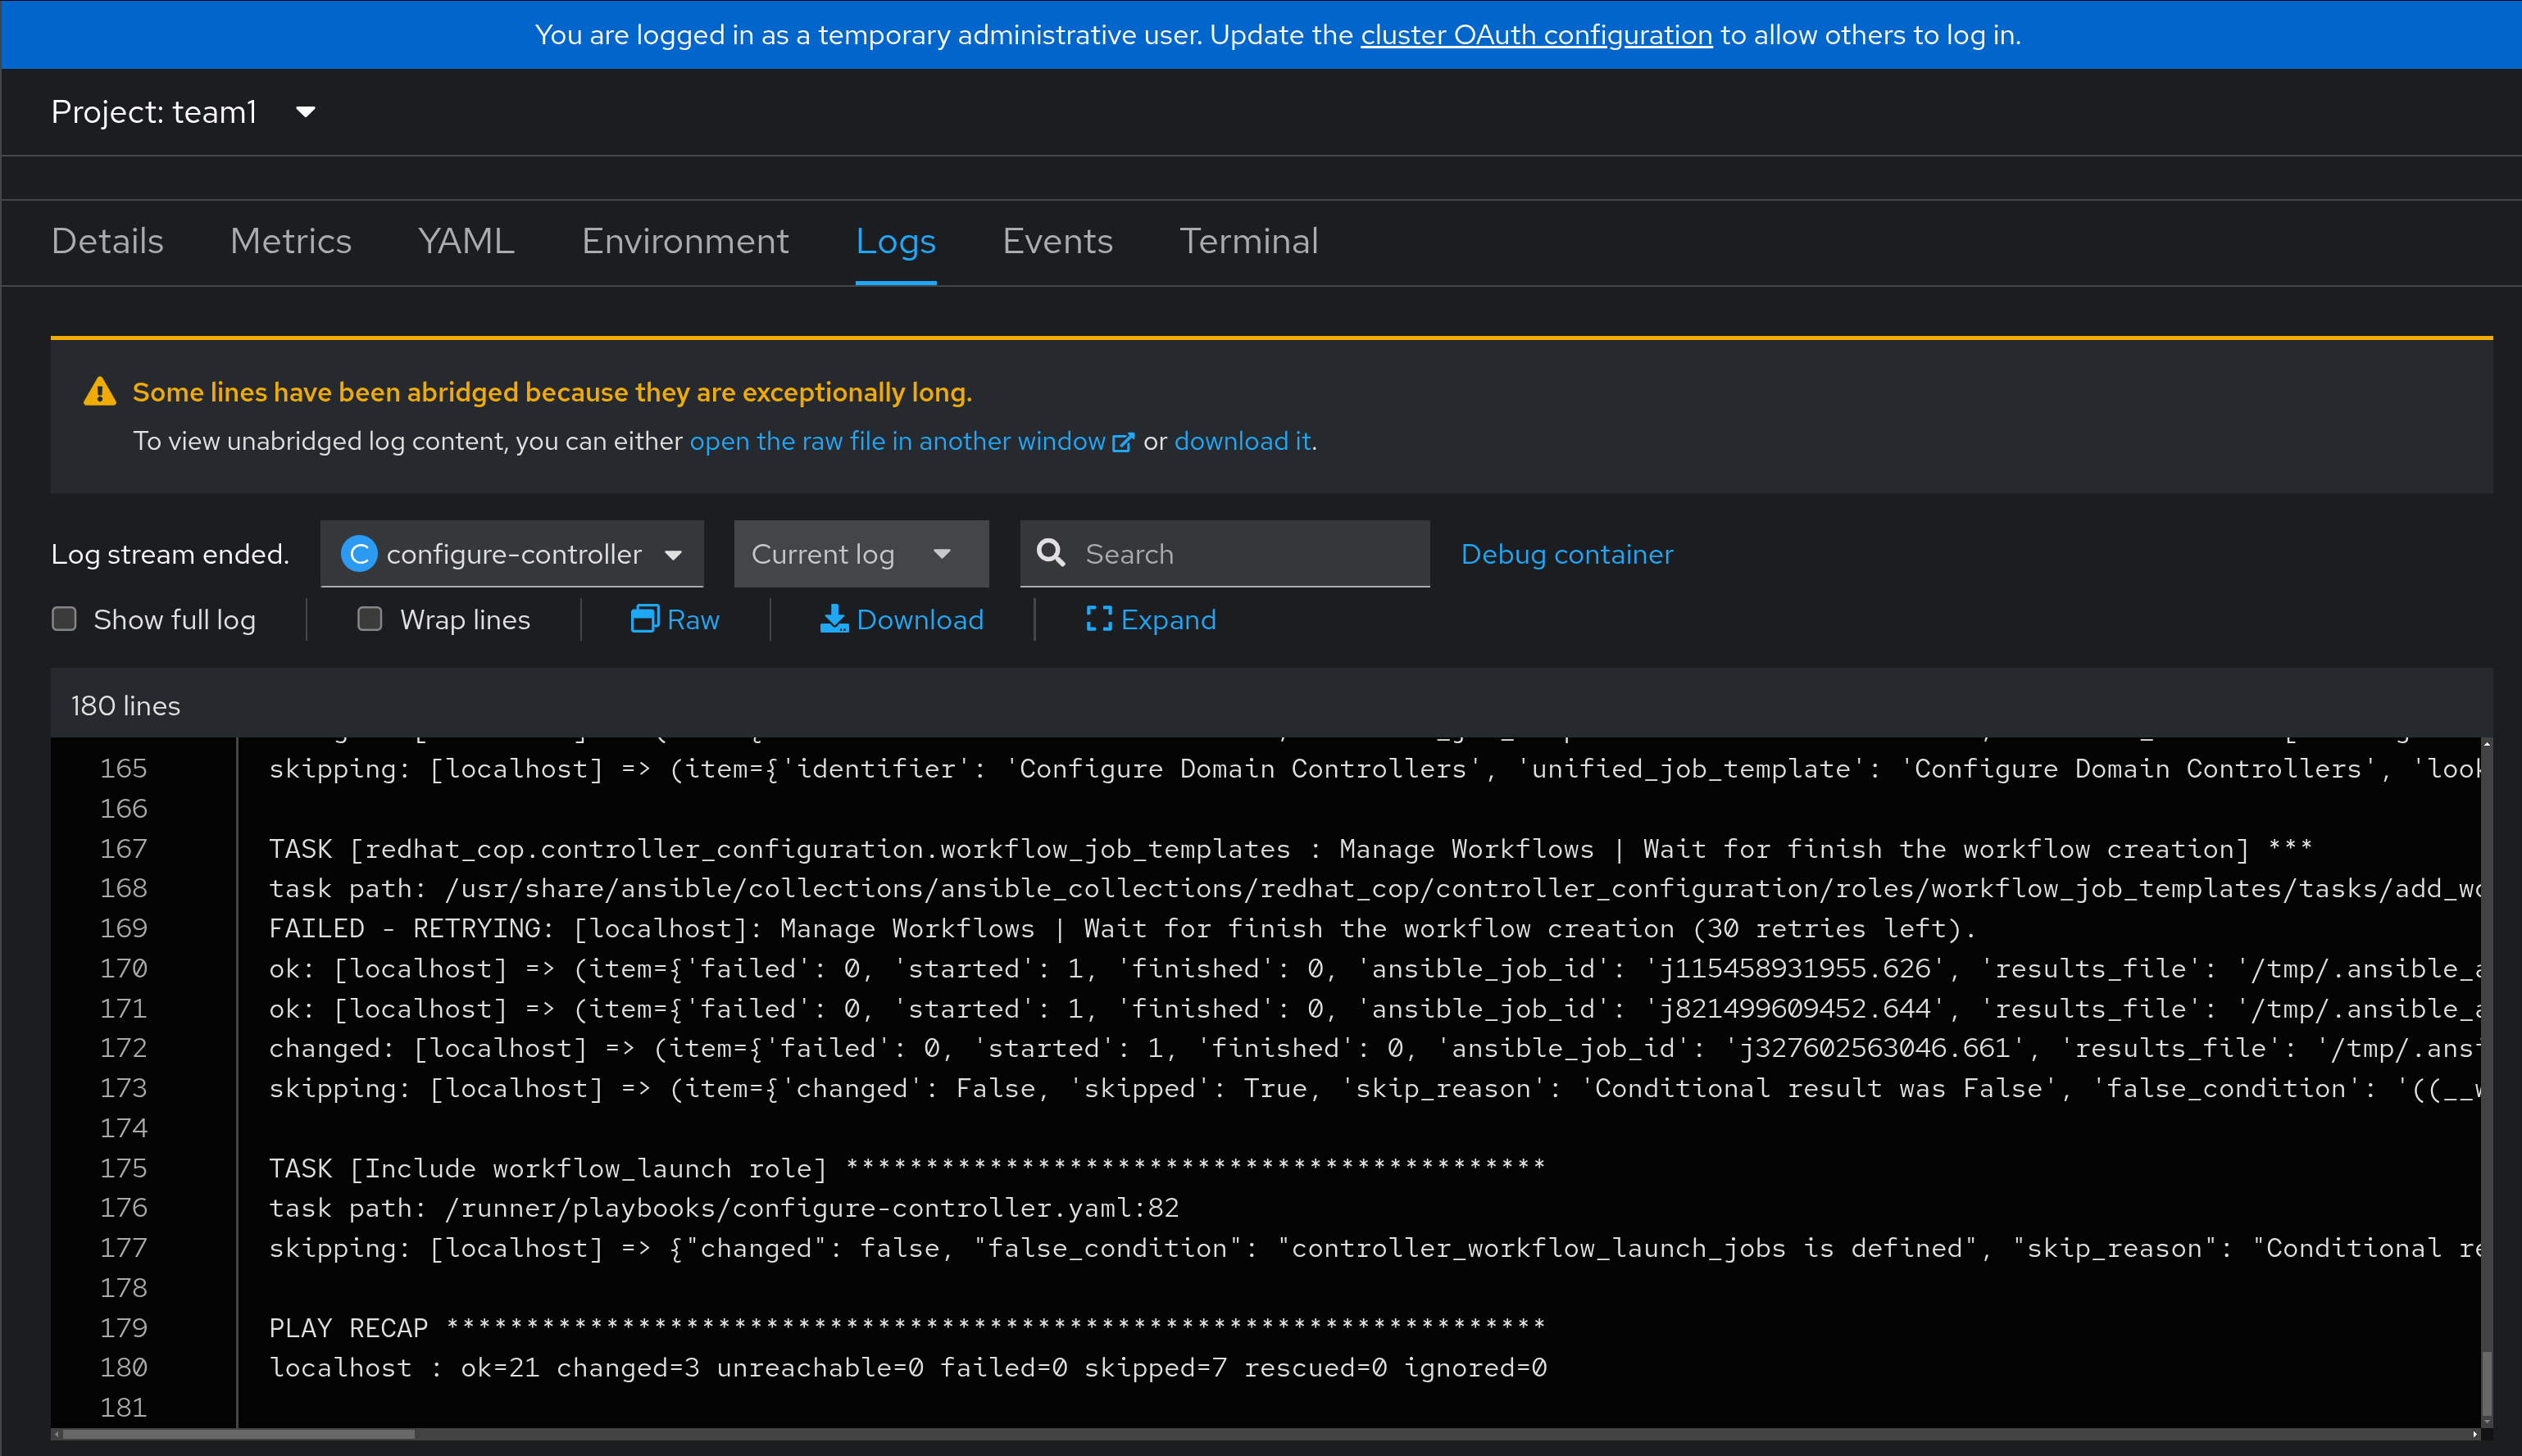Click the warning triangle icon in alert
Image resolution: width=2522 pixels, height=1456 pixels.
click(99, 392)
